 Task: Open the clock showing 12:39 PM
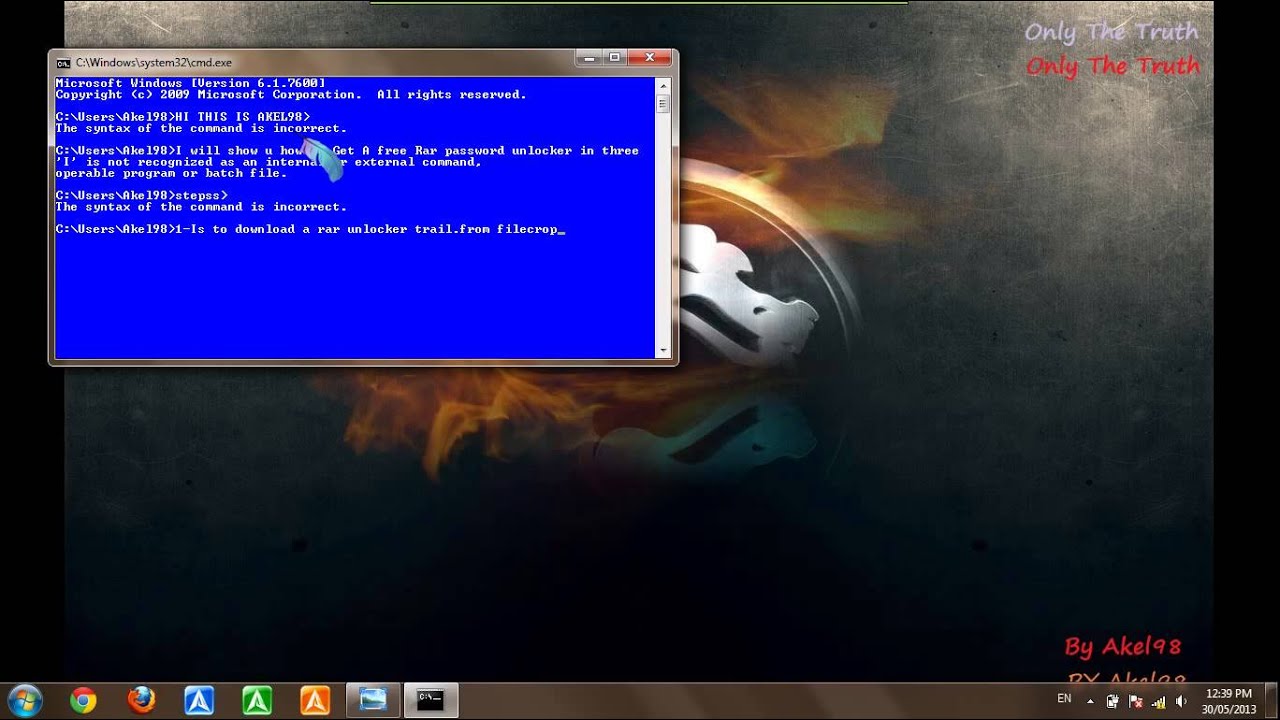[1229, 701]
